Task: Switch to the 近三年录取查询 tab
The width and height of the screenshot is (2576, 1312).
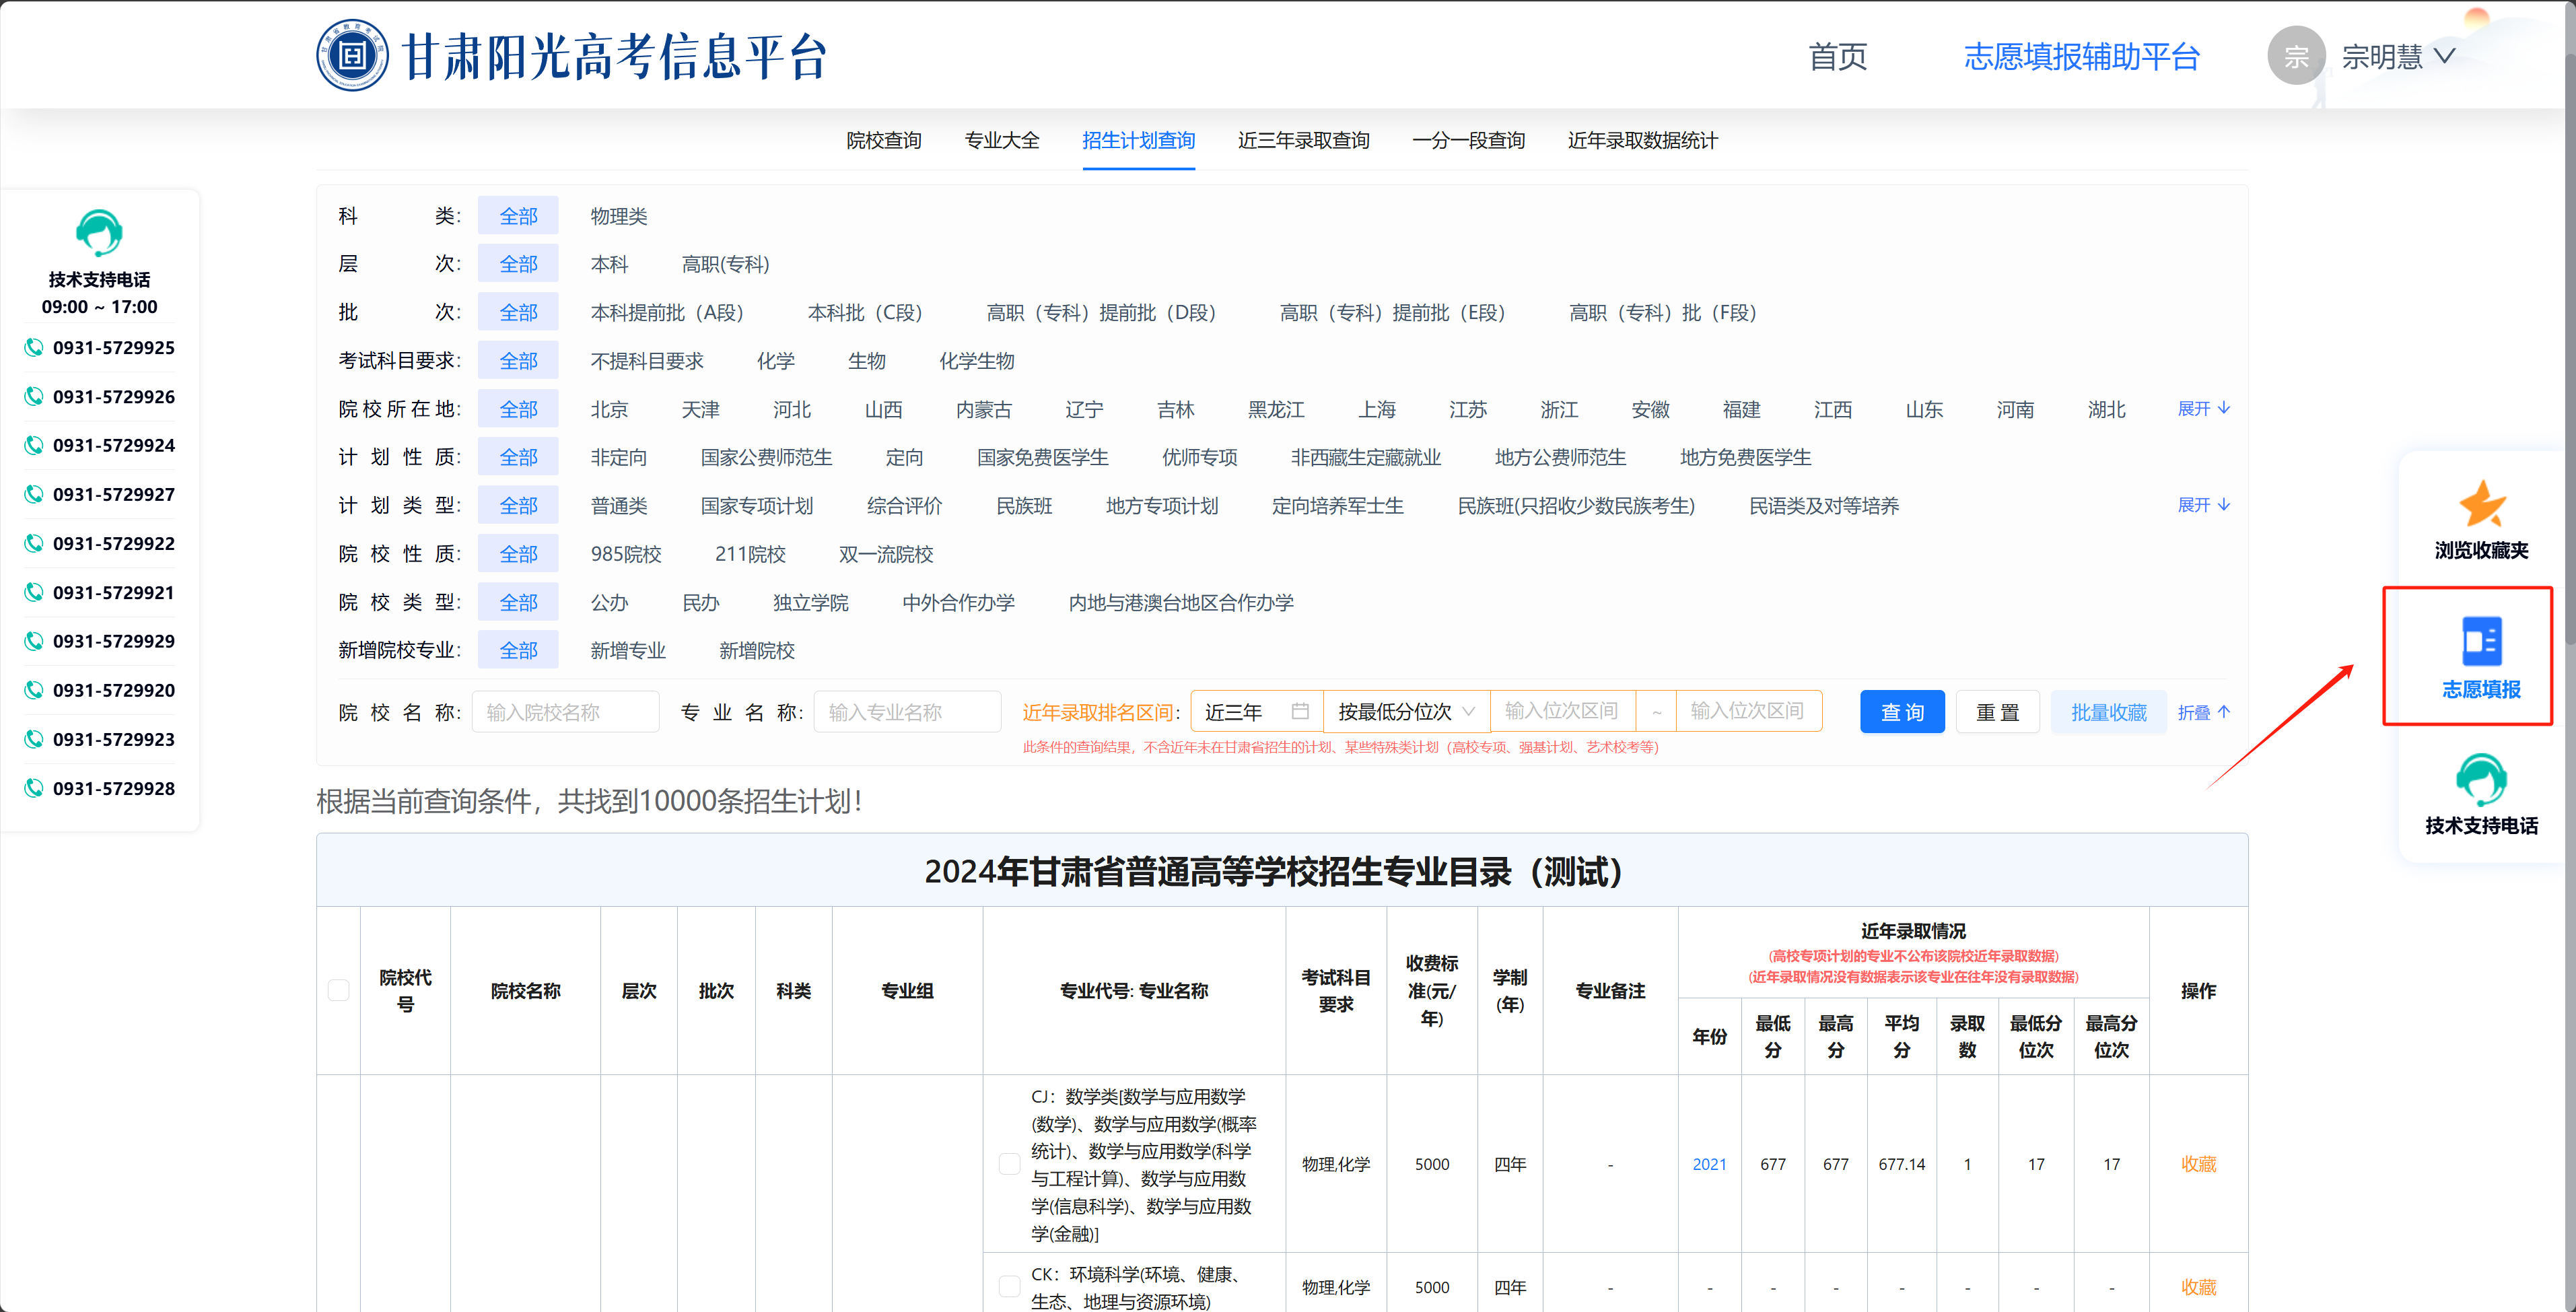Action: 1303,141
